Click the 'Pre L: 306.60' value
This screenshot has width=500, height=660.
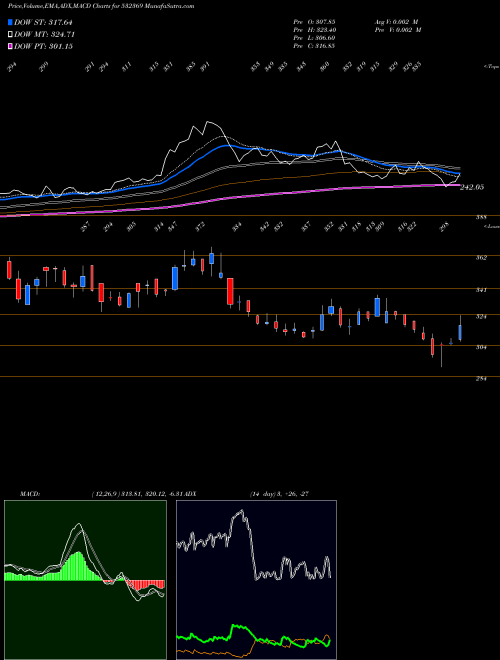(x=314, y=38)
